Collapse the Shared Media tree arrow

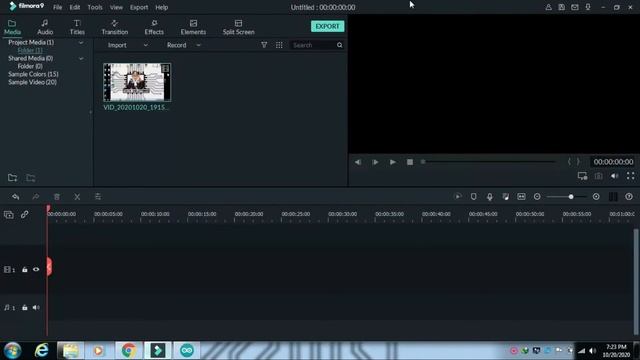pos(81,58)
